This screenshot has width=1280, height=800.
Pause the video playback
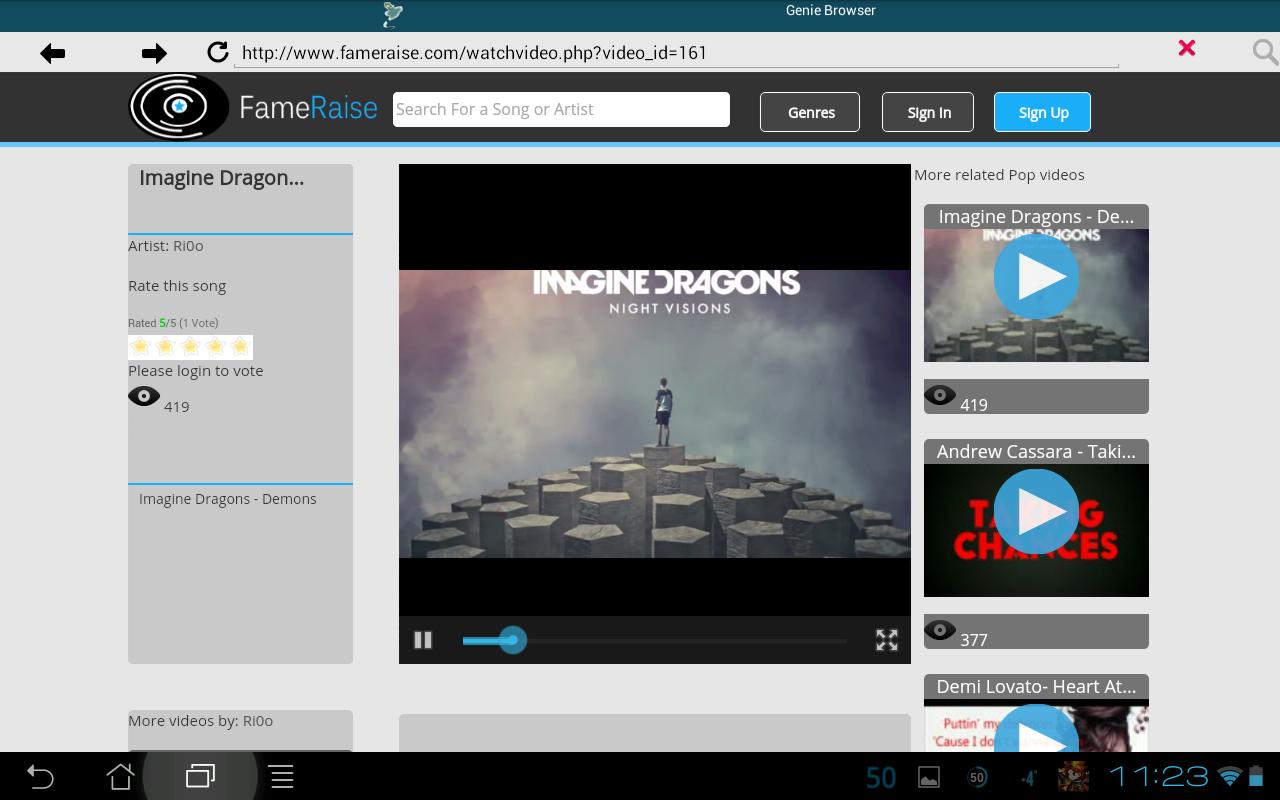(x=423, y=640)
